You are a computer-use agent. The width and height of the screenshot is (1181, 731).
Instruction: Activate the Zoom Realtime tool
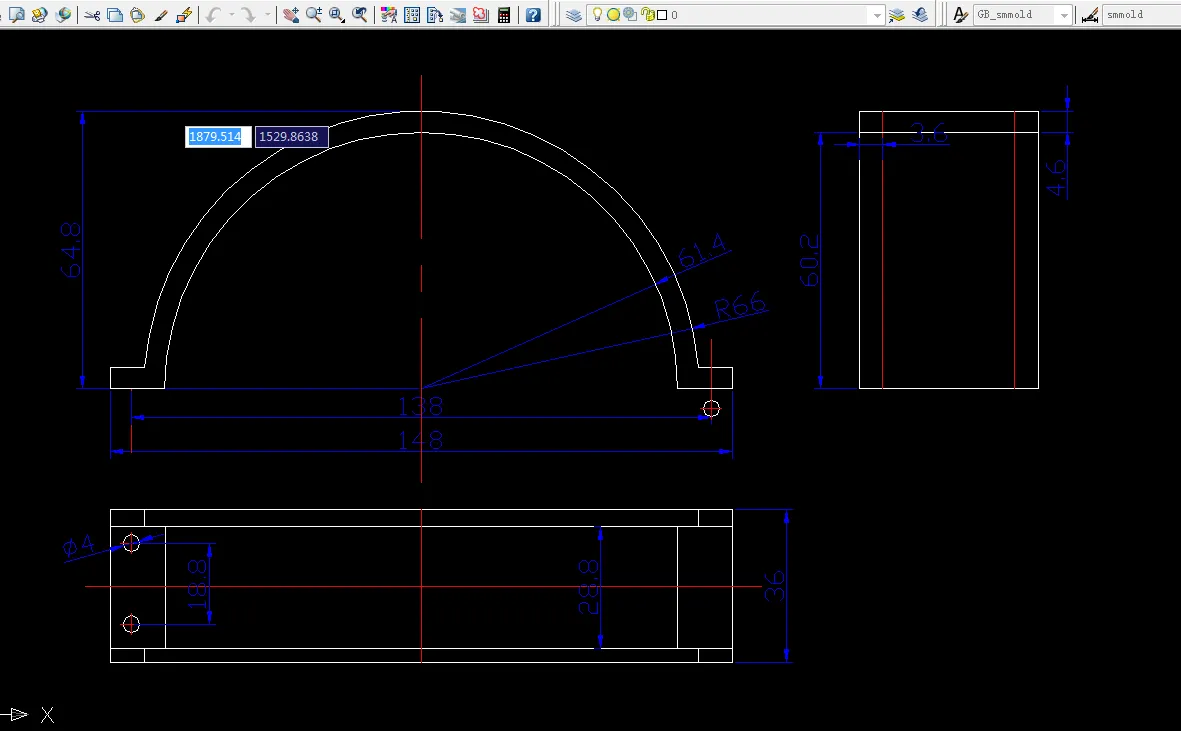pos(314,14)
